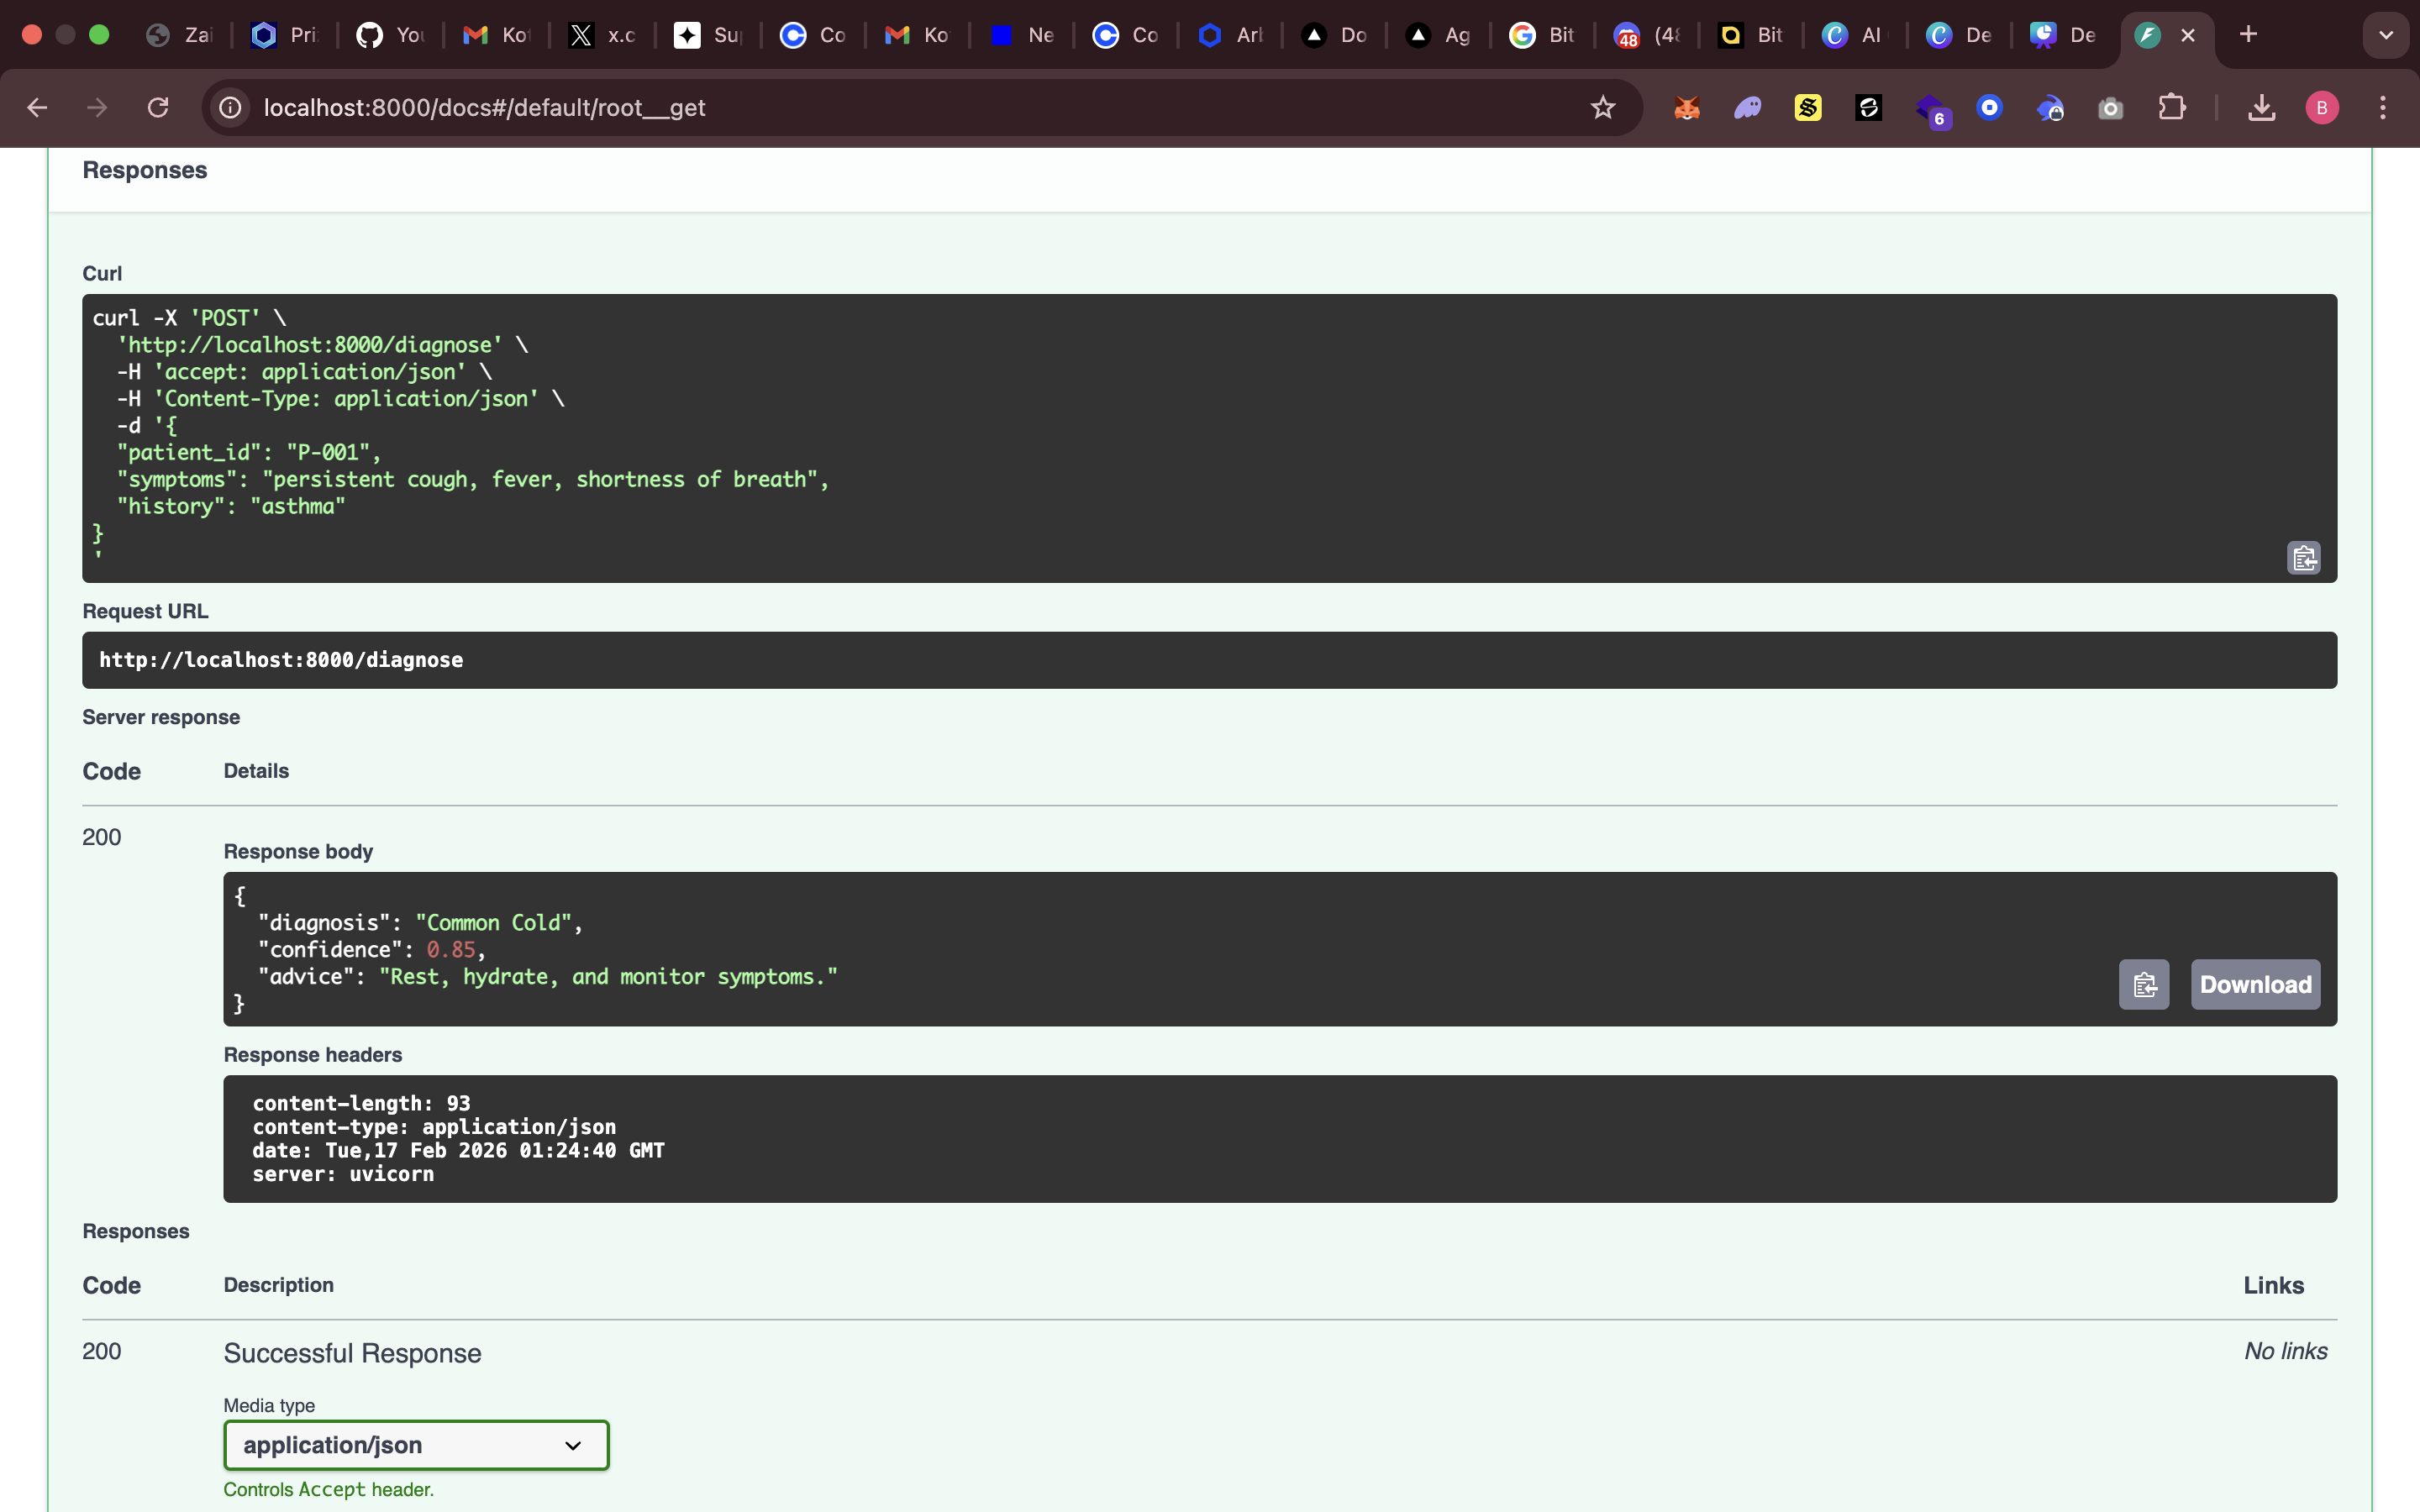Open the Media type application/json dropdown
Viewport: 2420px width, 1512px height.
[x=416, y=1445]
